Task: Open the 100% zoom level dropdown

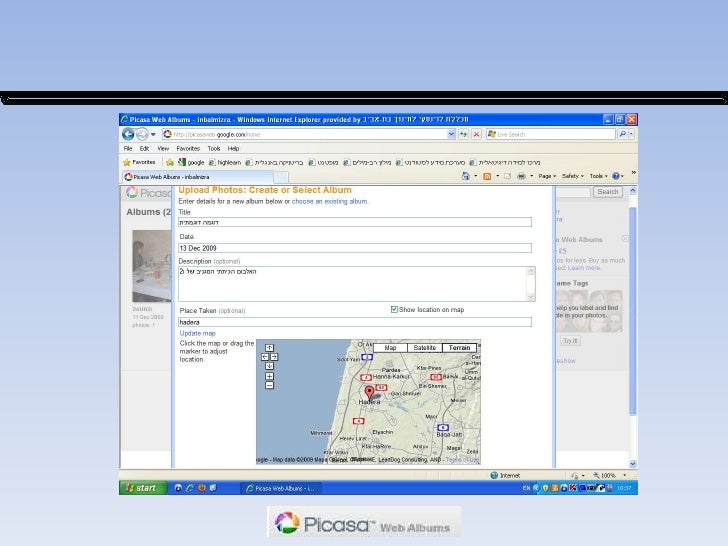Action: click(x=624, y=475)
